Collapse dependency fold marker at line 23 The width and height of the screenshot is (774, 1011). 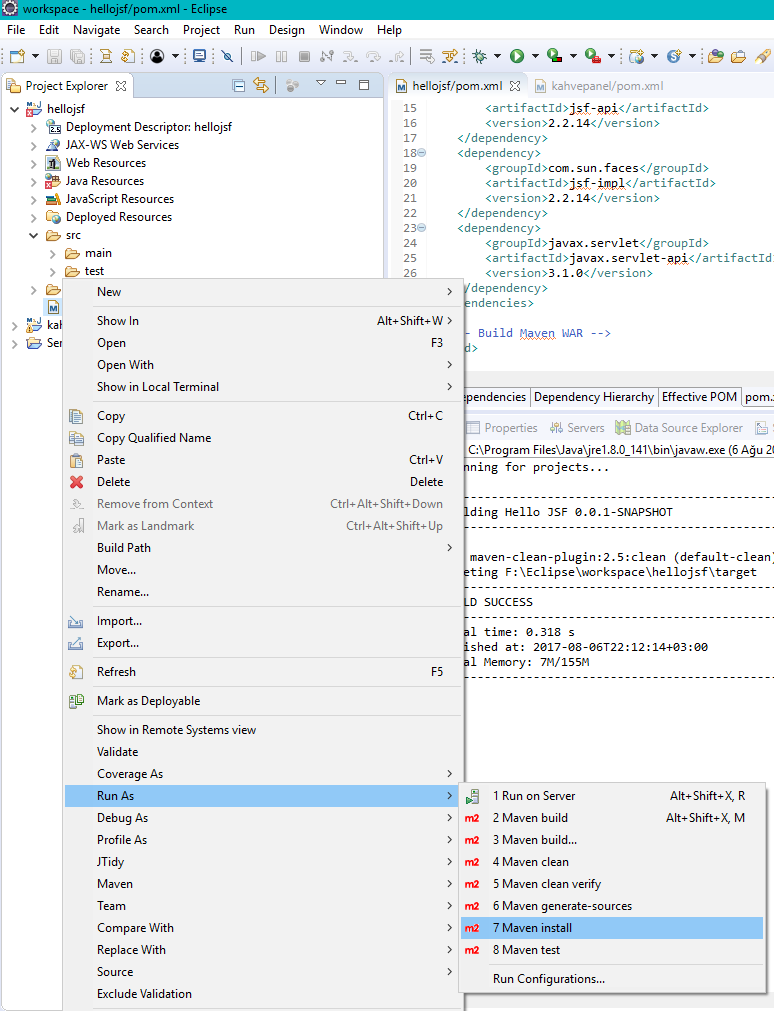422,228
